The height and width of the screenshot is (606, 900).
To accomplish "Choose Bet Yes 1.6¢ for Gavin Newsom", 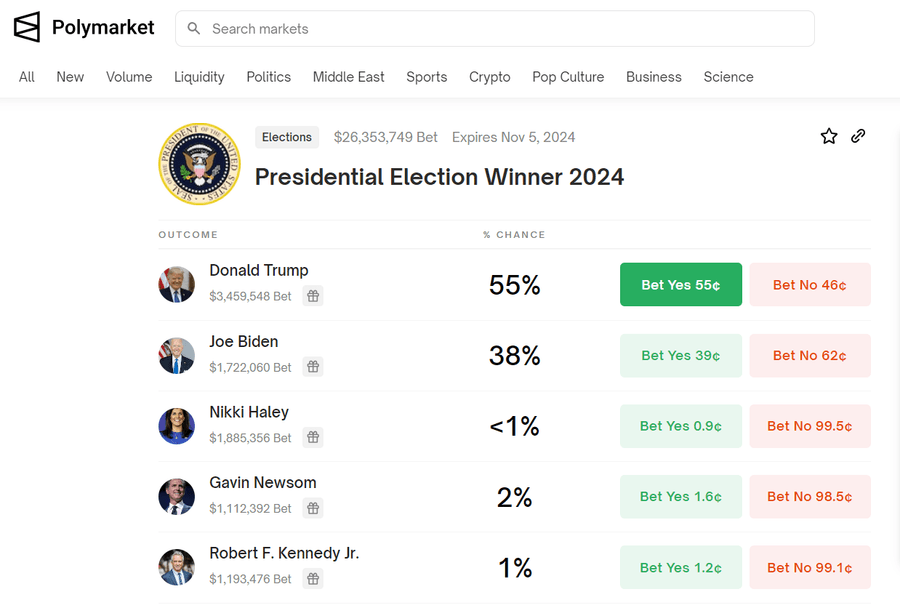I will 680,497.
